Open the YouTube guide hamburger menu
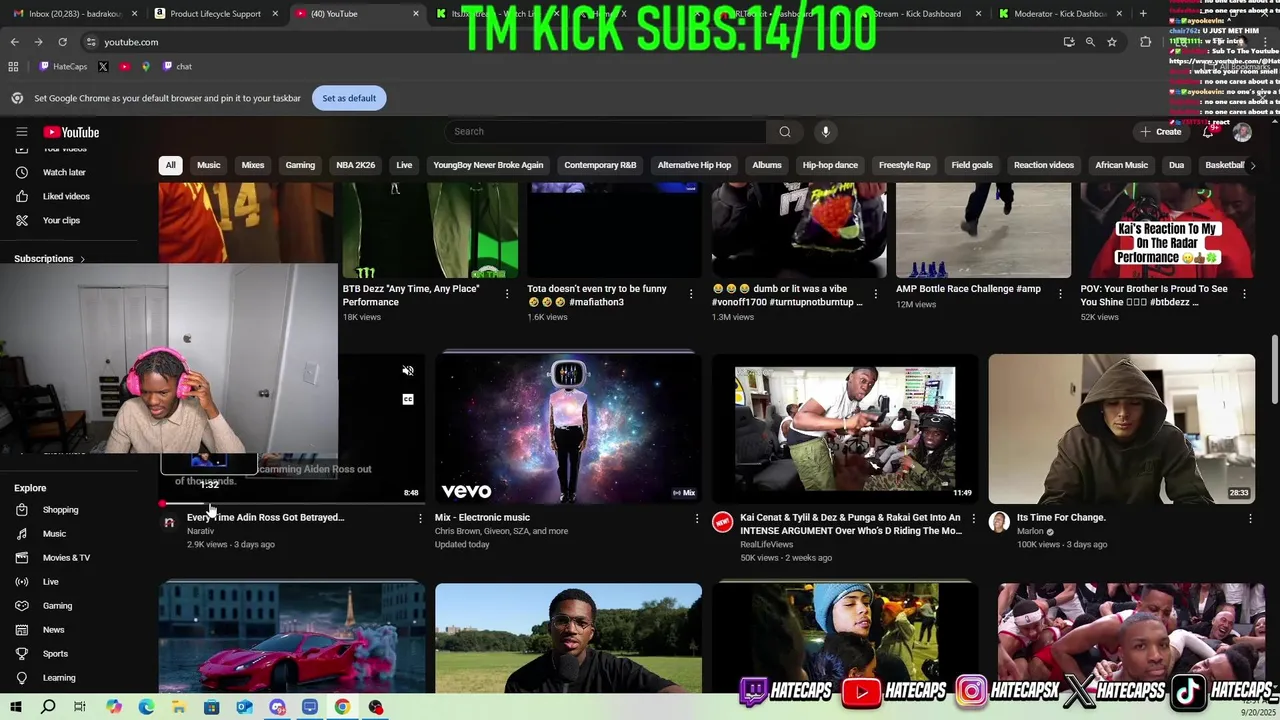Screen dimensions: 1280x720 tap(21, 132)
